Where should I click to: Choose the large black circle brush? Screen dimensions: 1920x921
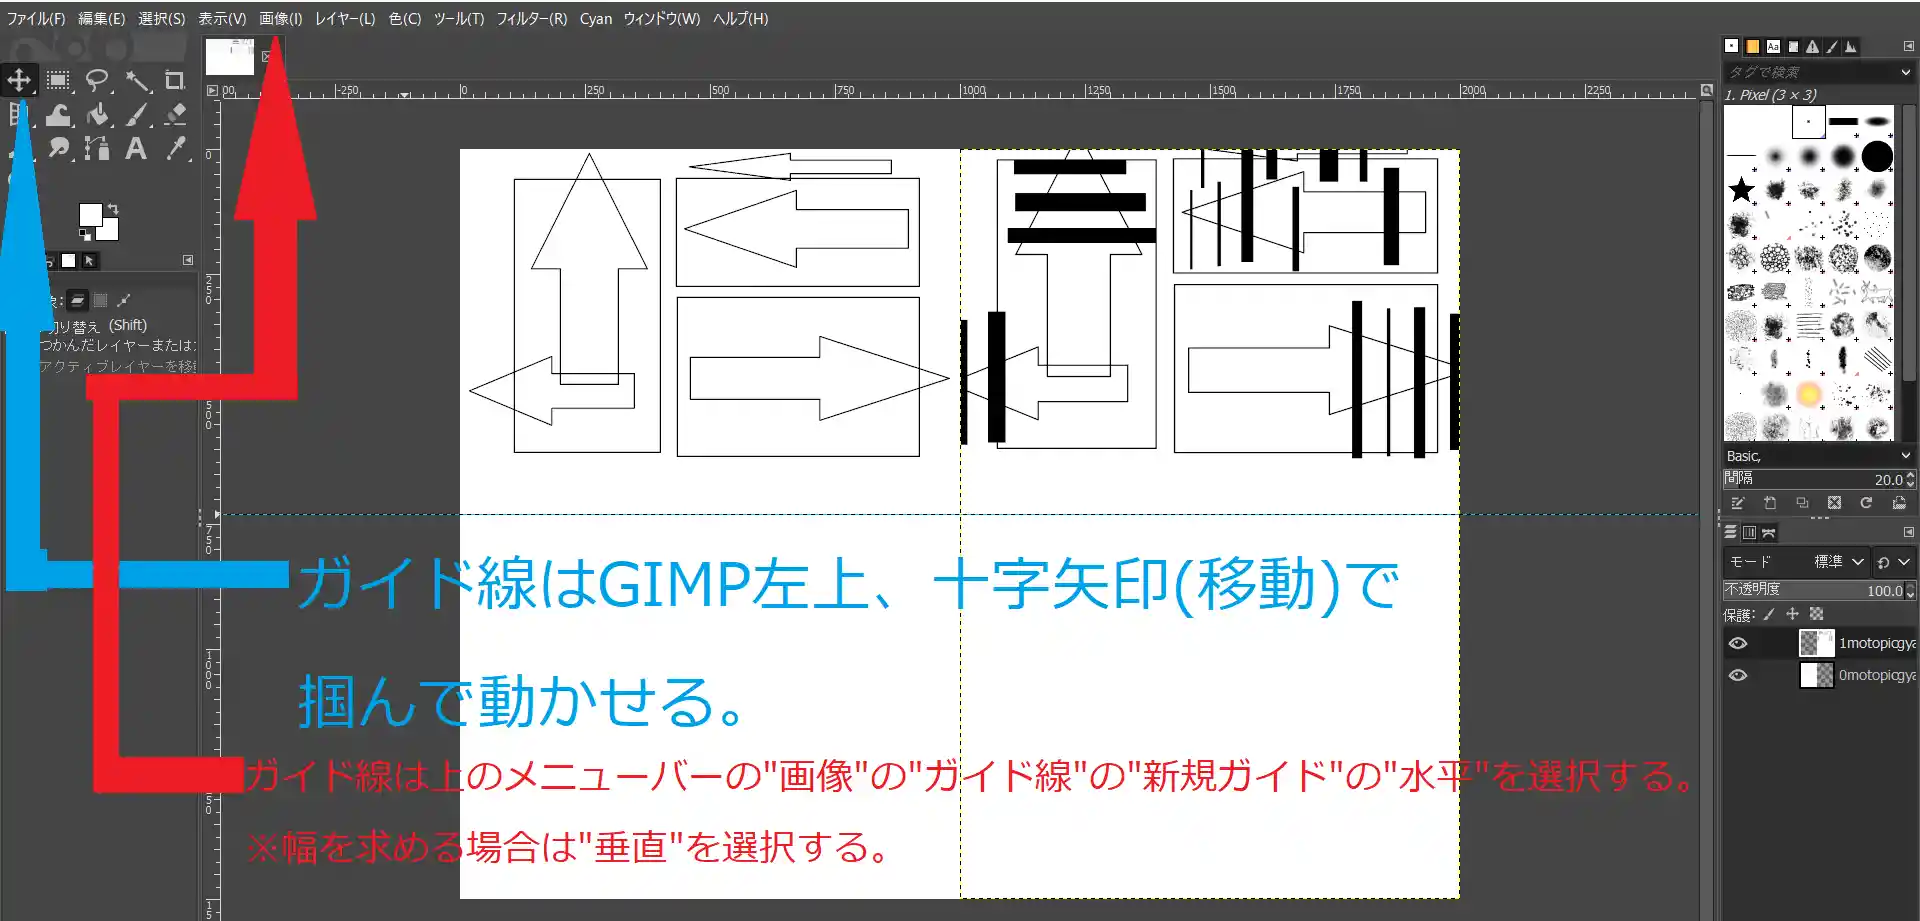coord(1878,157)
